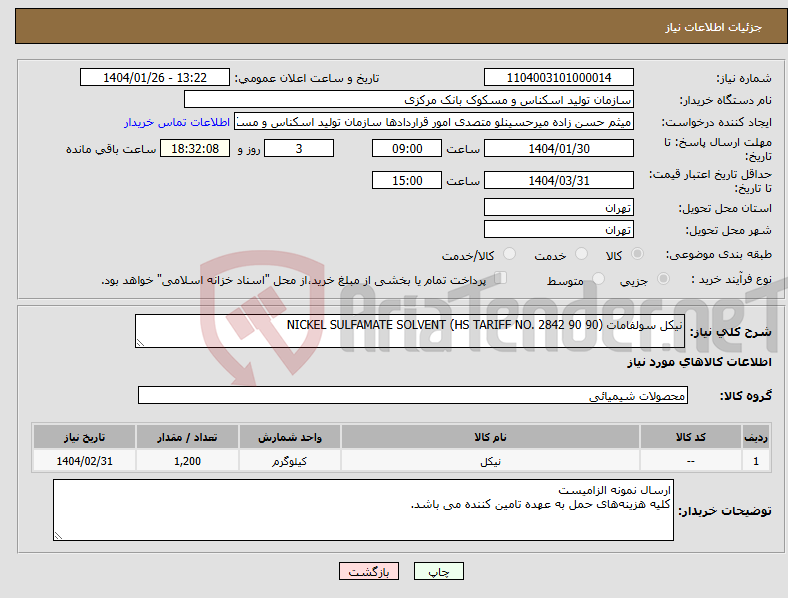Select the کالا/خدمت radio button
This screenshot has width=788, height=598.
[510, 254]
